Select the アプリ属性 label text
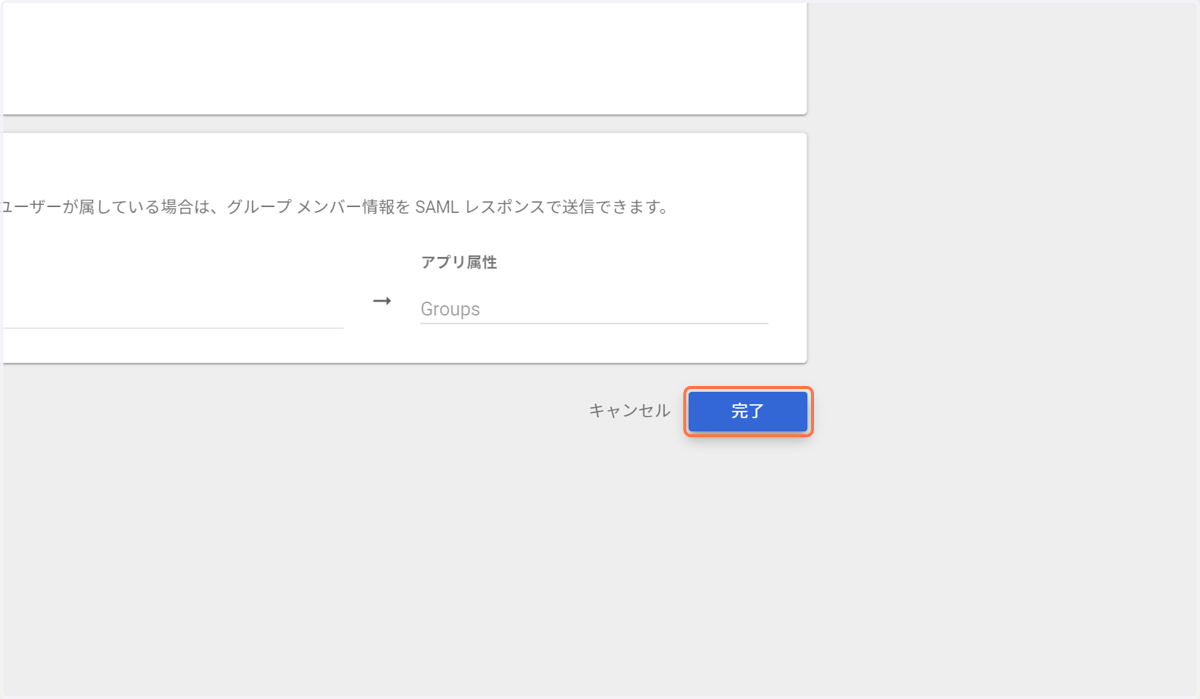Viewport: 1200px width, 699px height. (x=459, y=263)
